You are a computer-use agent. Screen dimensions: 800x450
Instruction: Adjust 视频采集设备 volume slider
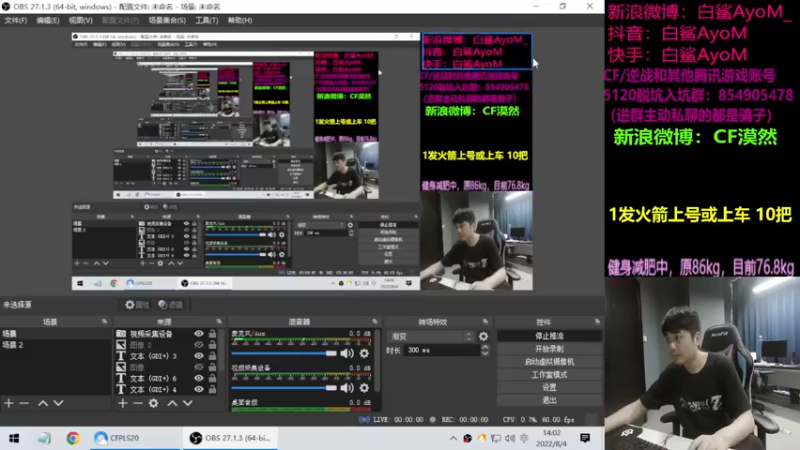pyautogui.click(x=284, y=388)
